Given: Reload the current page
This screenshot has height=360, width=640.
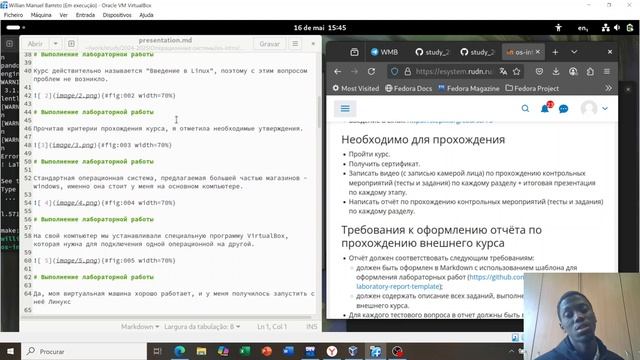Looking at the screenshot, I should 371,71.
